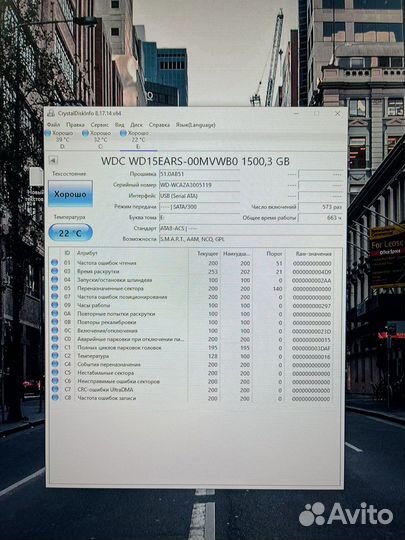Click the 22 °C temperature button
This screenshot has width=405, height=540.
point(71,233)
